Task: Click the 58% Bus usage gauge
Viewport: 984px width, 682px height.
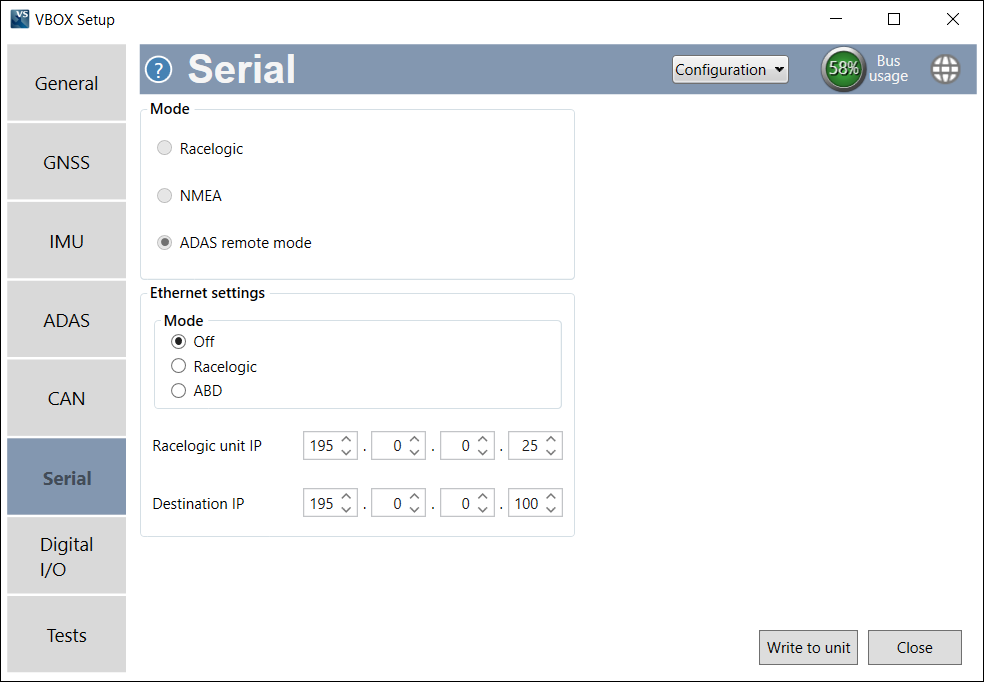Action: coord(843,69)
